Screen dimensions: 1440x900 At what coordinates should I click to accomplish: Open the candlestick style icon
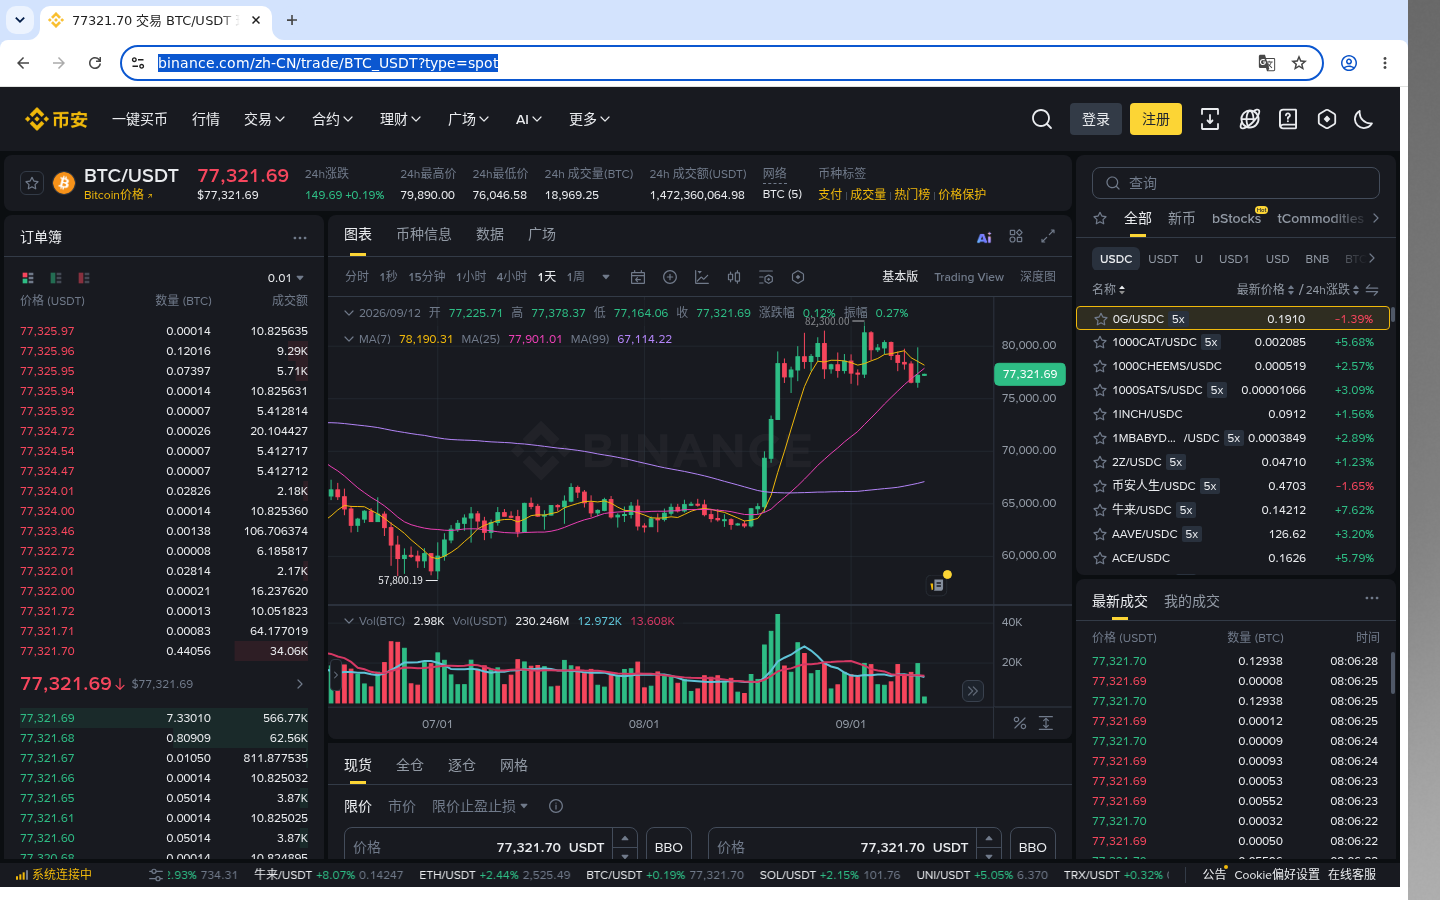pyautogui.click(x=734, y=277)
